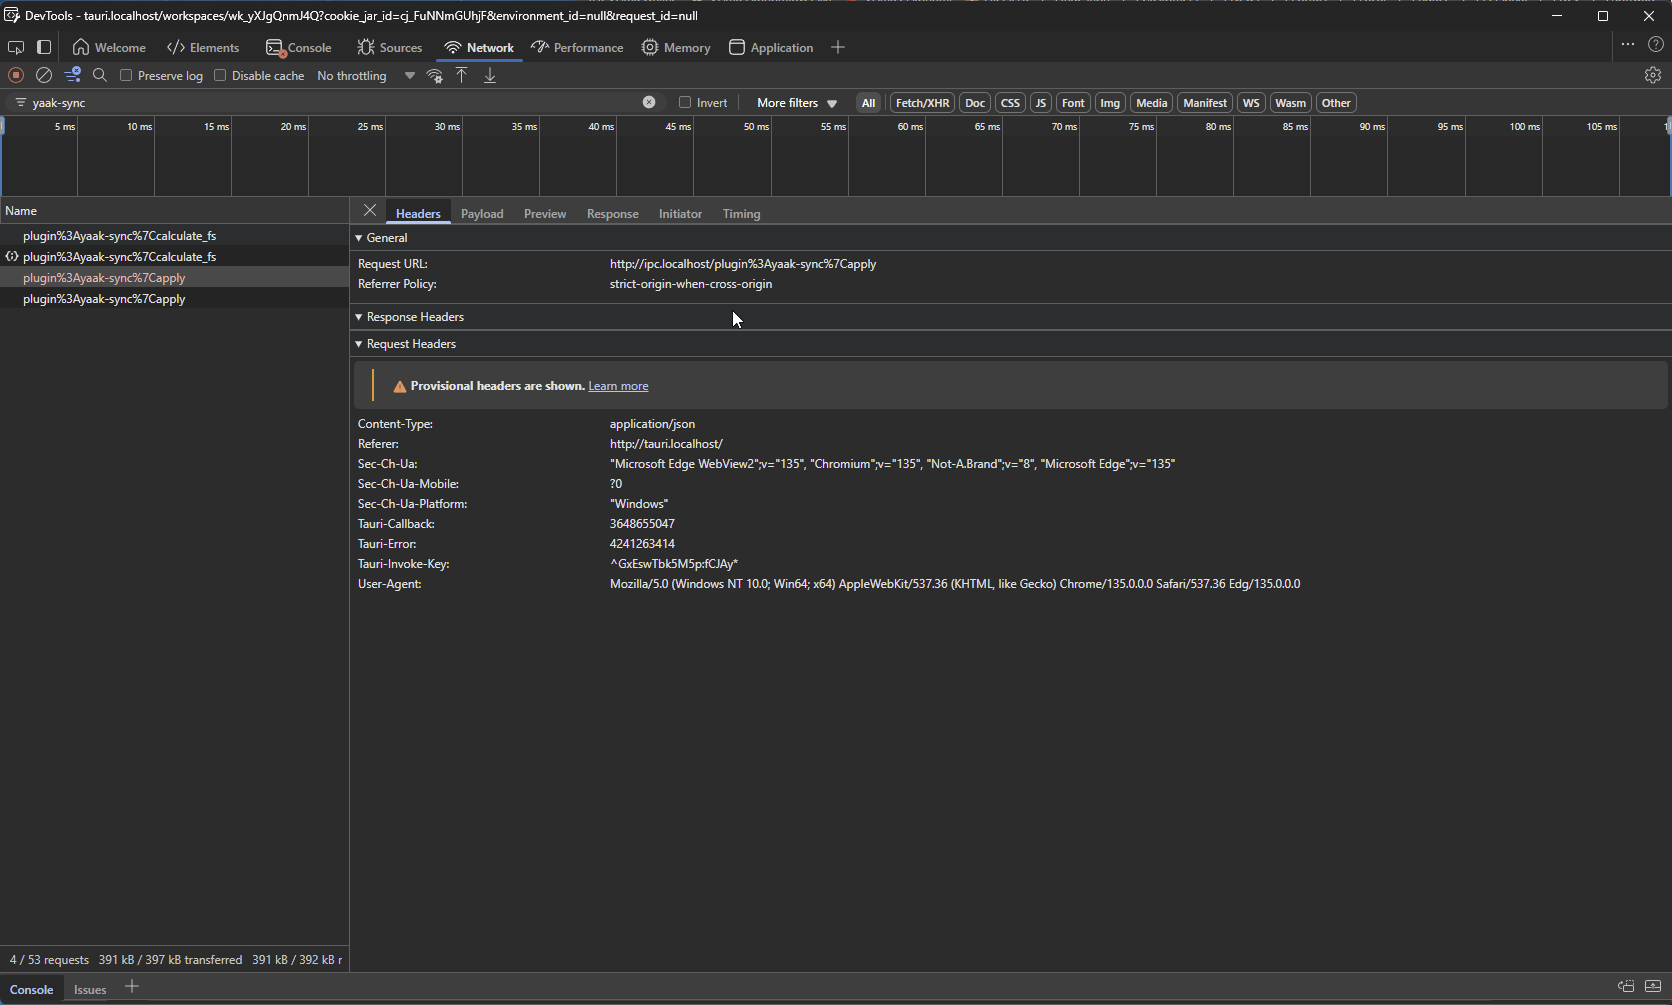Screen dimensions: 1672x1005
Task: Open the Console panel tab
Action: pyautogui.click(x=298, y=48)
